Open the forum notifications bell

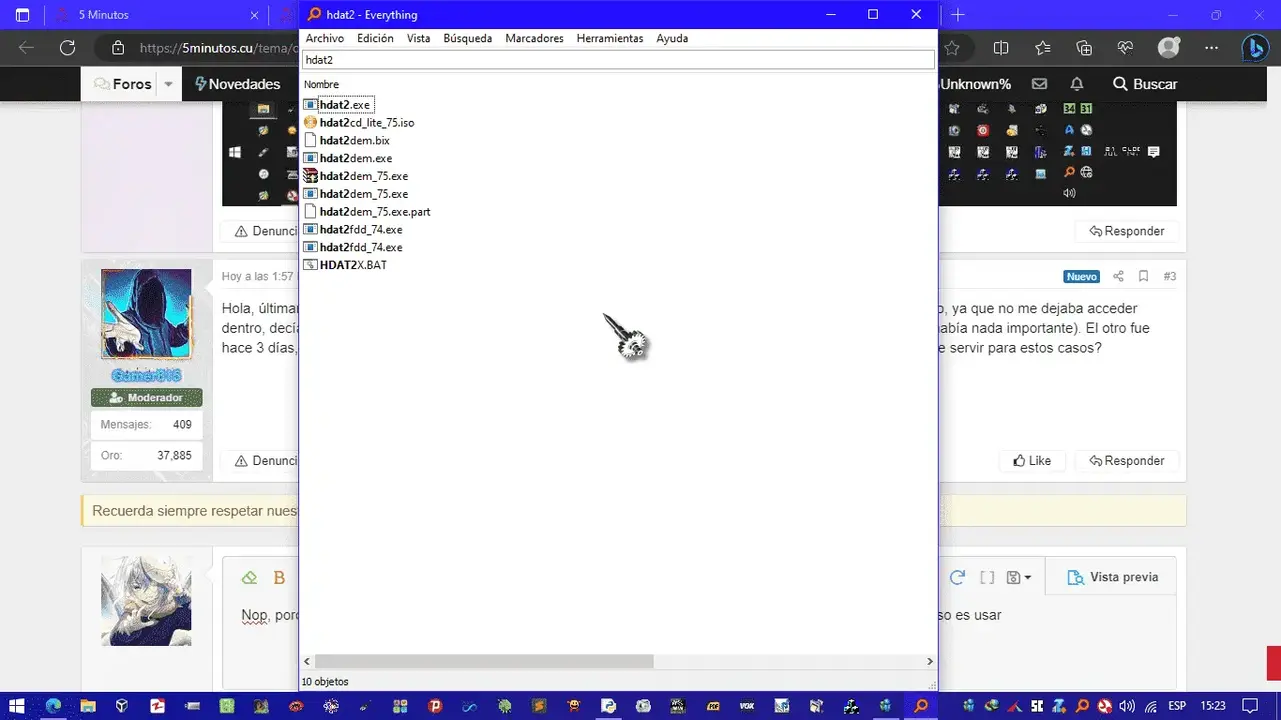pos(1077,84)
